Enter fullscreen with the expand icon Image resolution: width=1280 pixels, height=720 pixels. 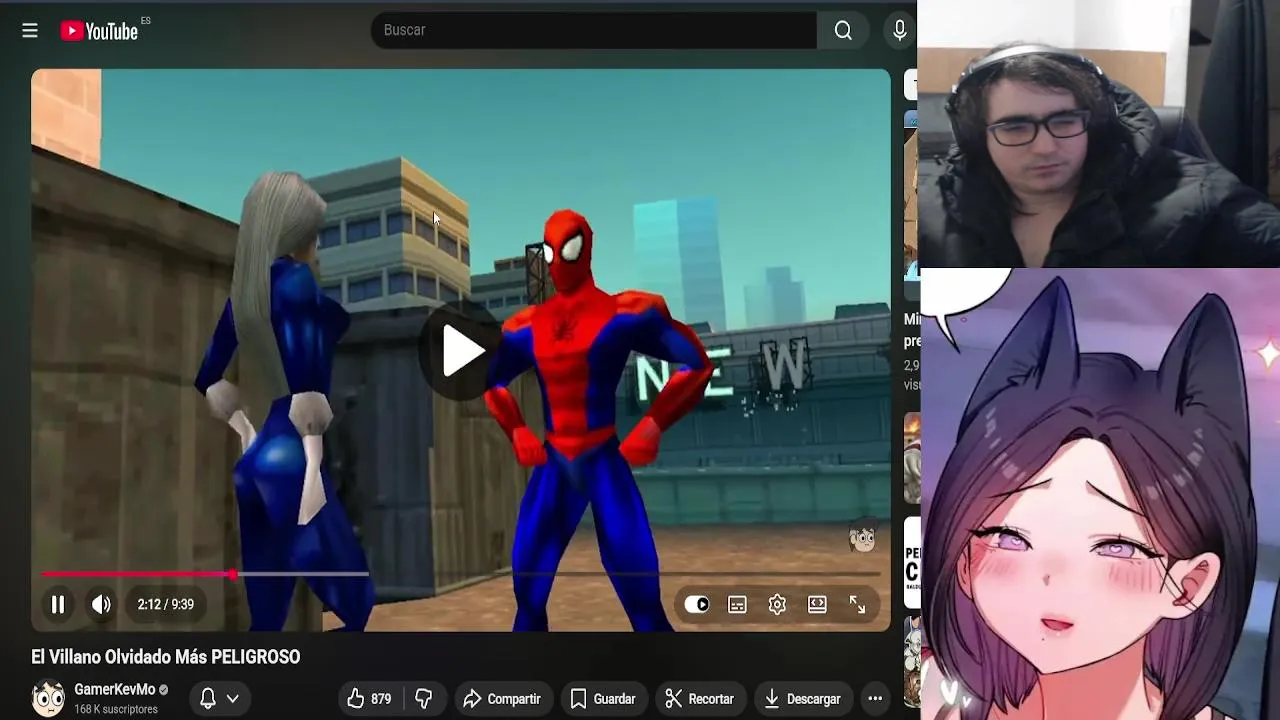click(857, 604)
